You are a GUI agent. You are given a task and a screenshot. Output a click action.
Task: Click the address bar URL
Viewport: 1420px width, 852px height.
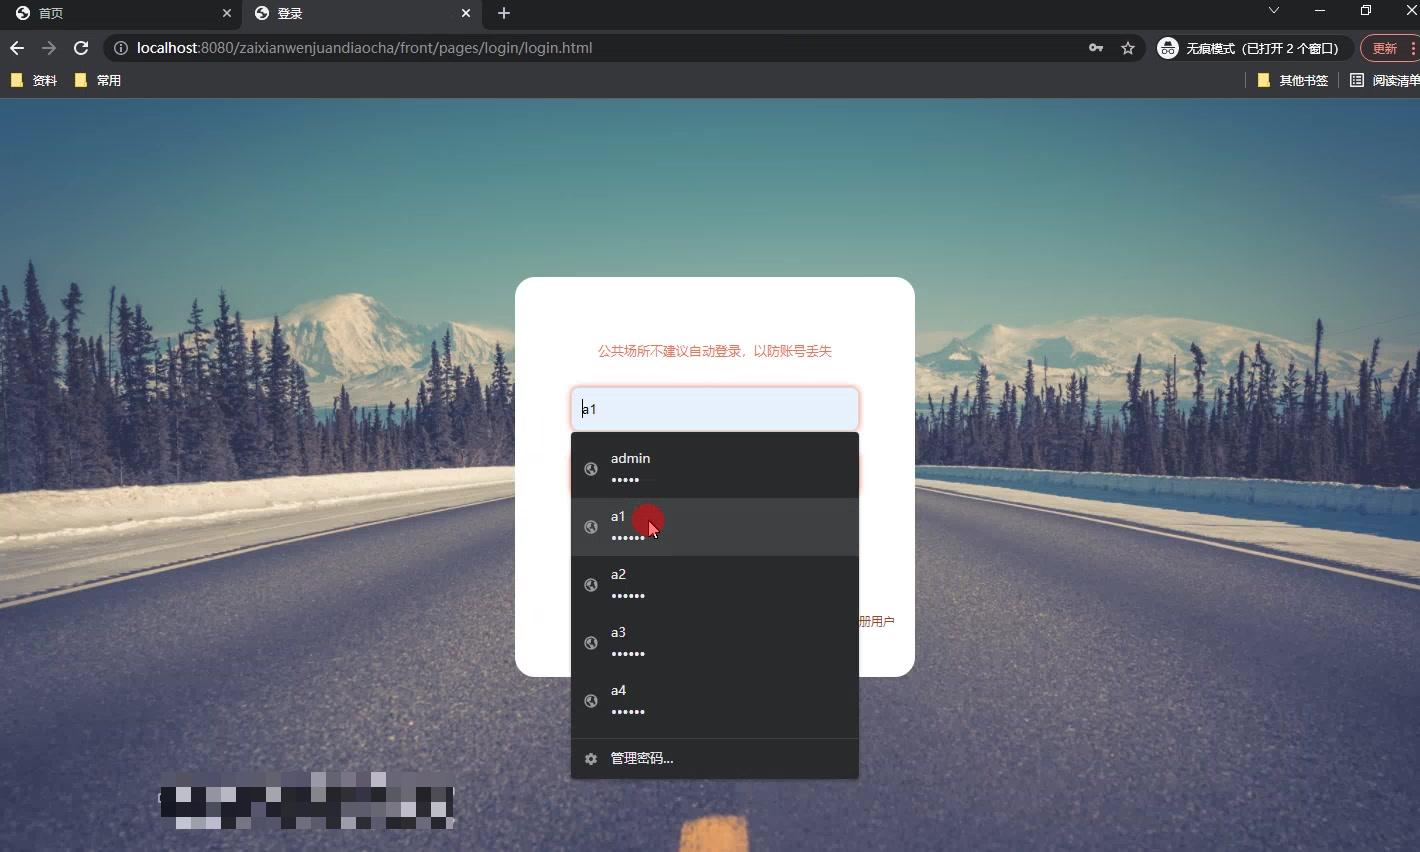[x=365, y=48]
